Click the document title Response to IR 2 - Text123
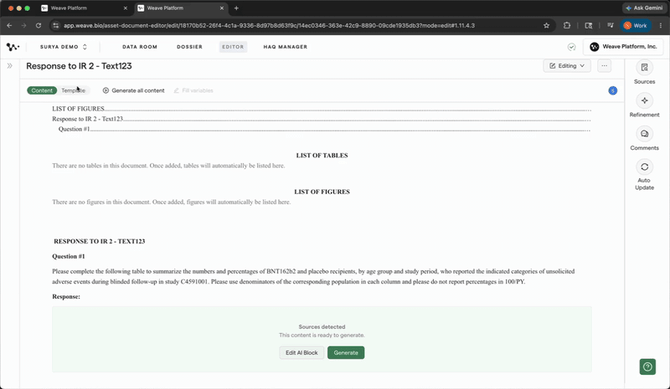The image size is (670, 389). tap(79, 66)
